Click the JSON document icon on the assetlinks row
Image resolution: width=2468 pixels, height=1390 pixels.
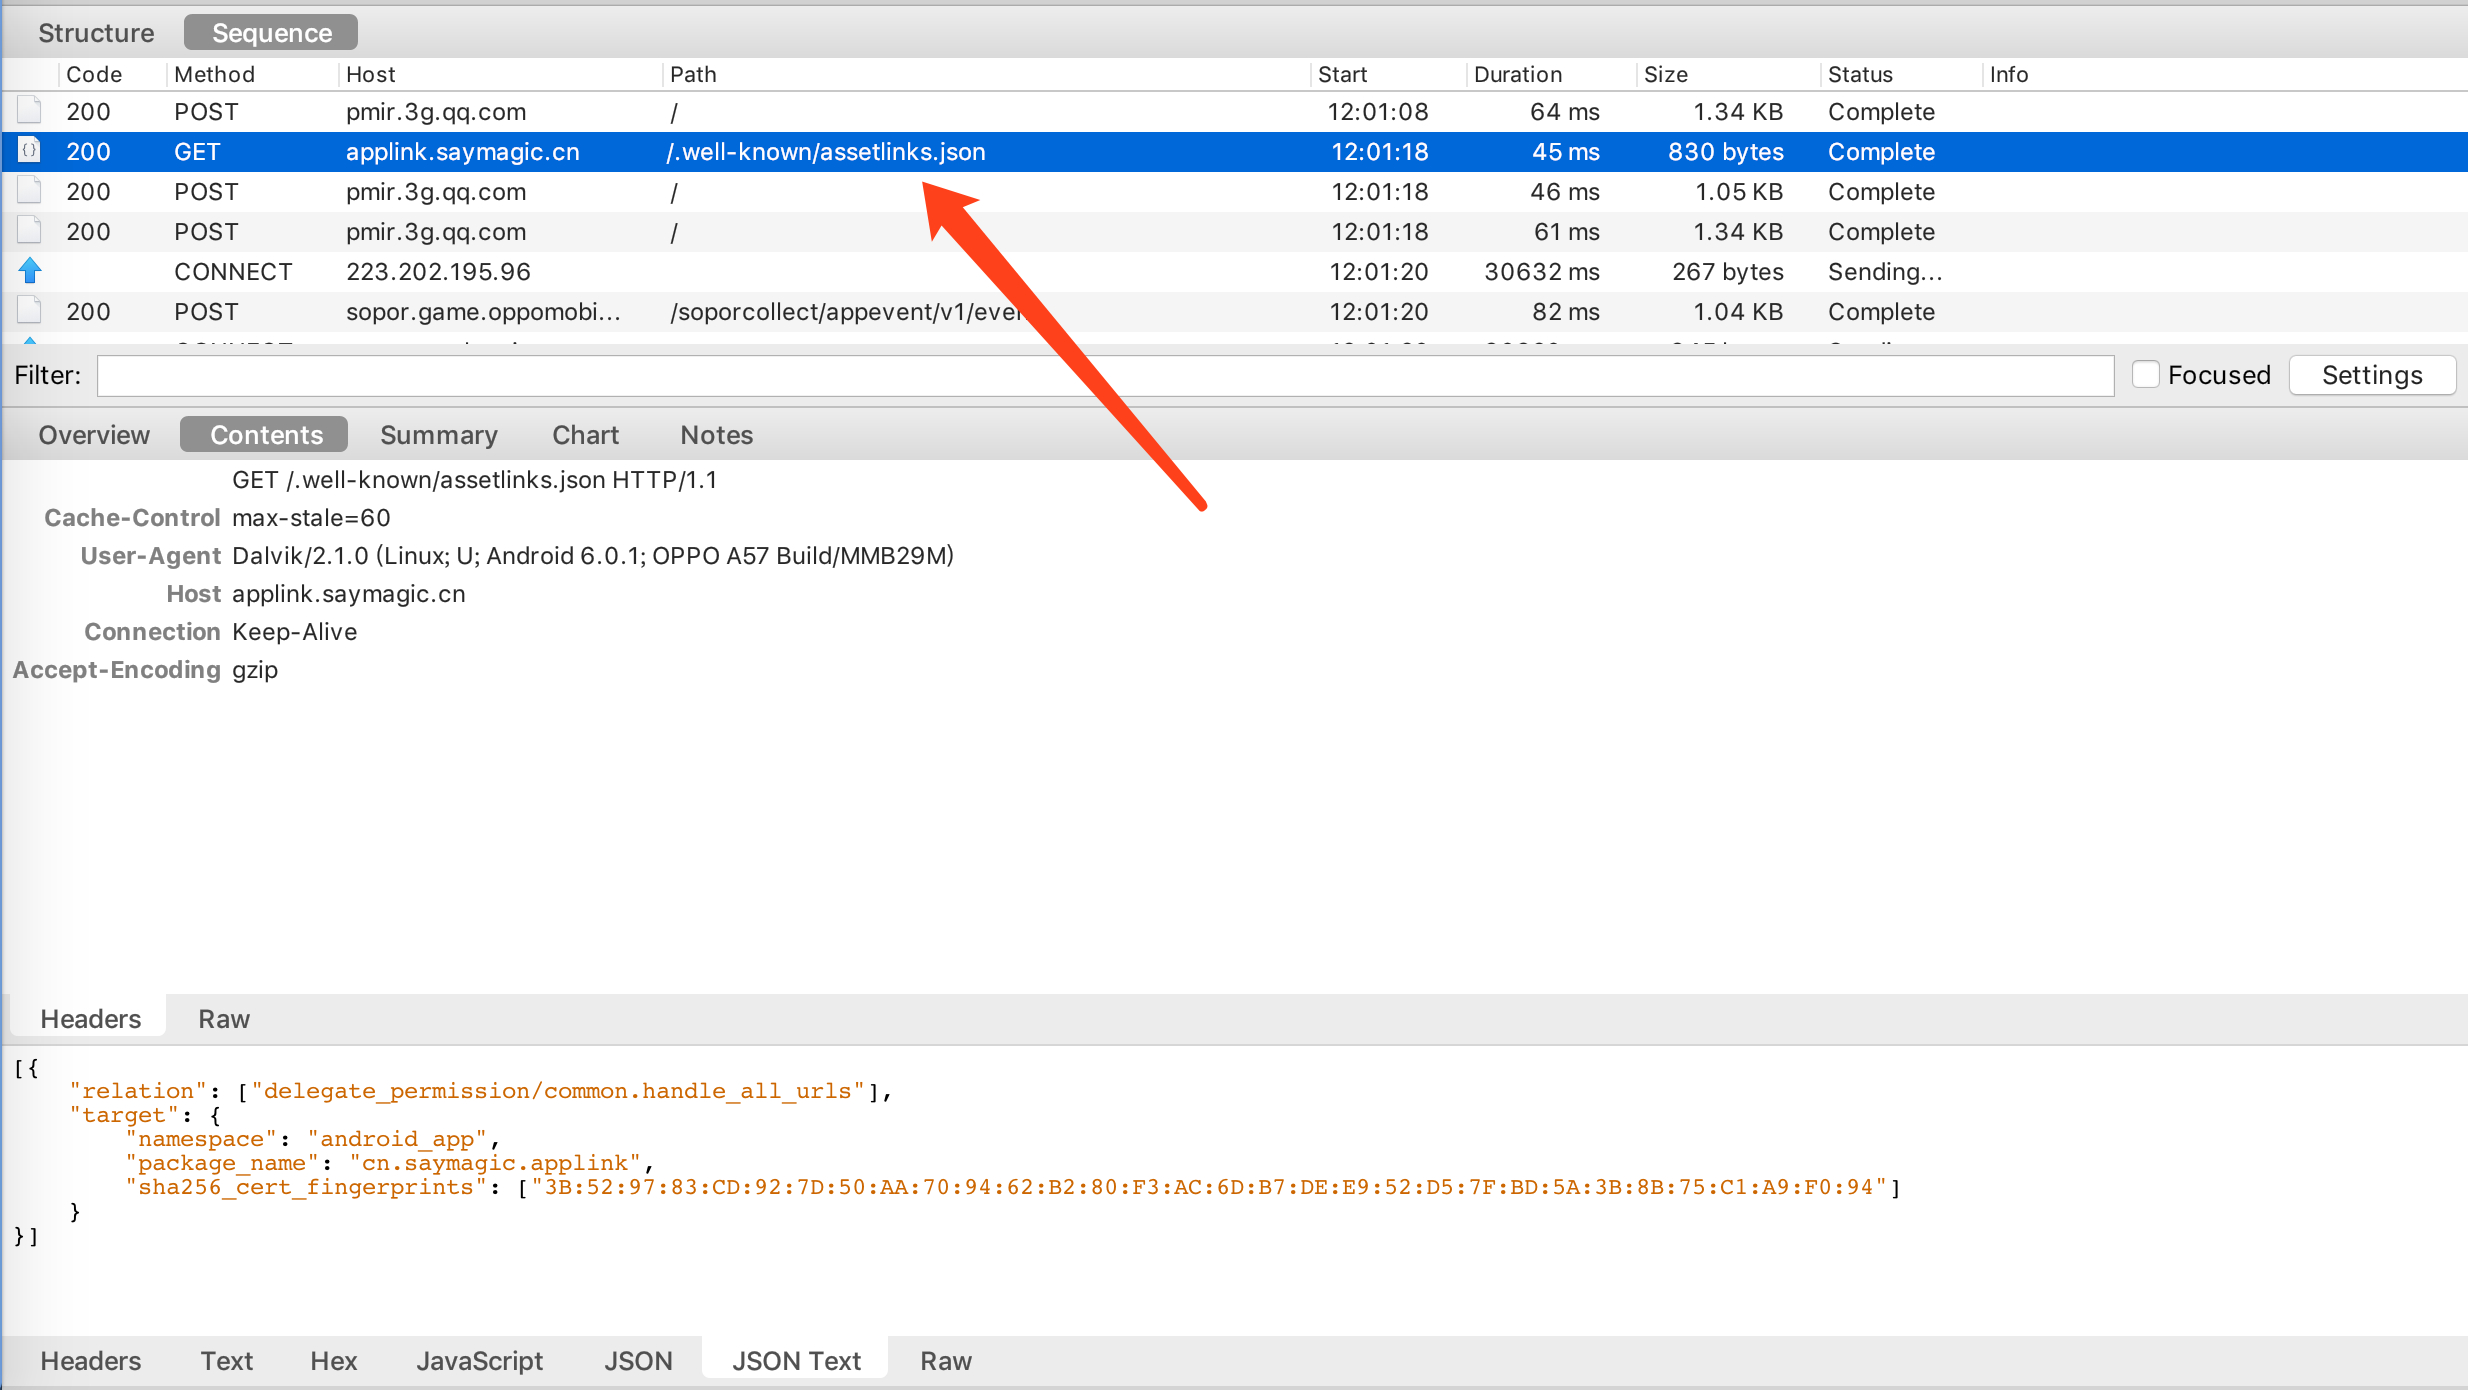(x=30, y=151)
